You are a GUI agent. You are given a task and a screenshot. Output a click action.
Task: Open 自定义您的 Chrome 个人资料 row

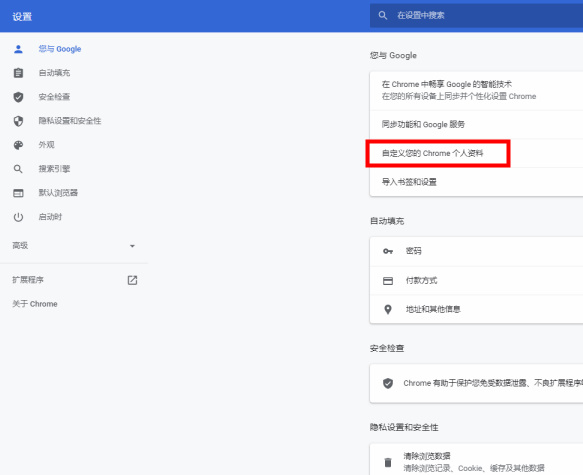(476, 153)
